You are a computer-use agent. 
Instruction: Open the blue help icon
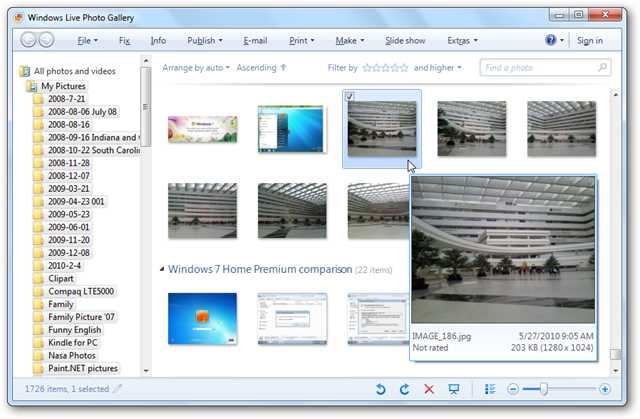[x=551, y=40]
